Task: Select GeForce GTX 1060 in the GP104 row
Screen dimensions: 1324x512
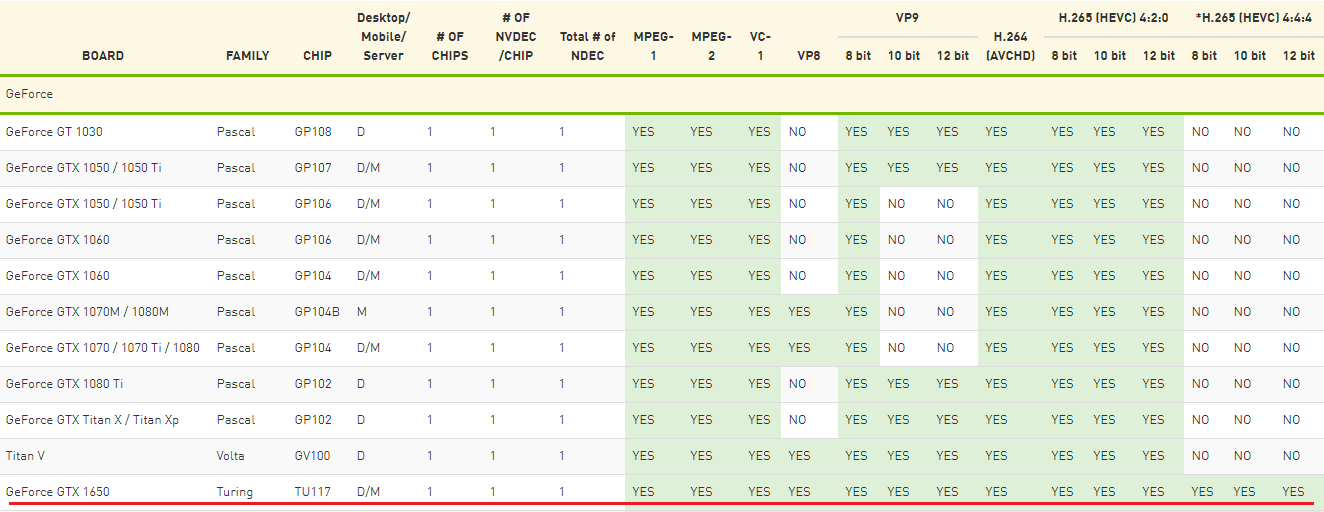Action: [58, 276]
